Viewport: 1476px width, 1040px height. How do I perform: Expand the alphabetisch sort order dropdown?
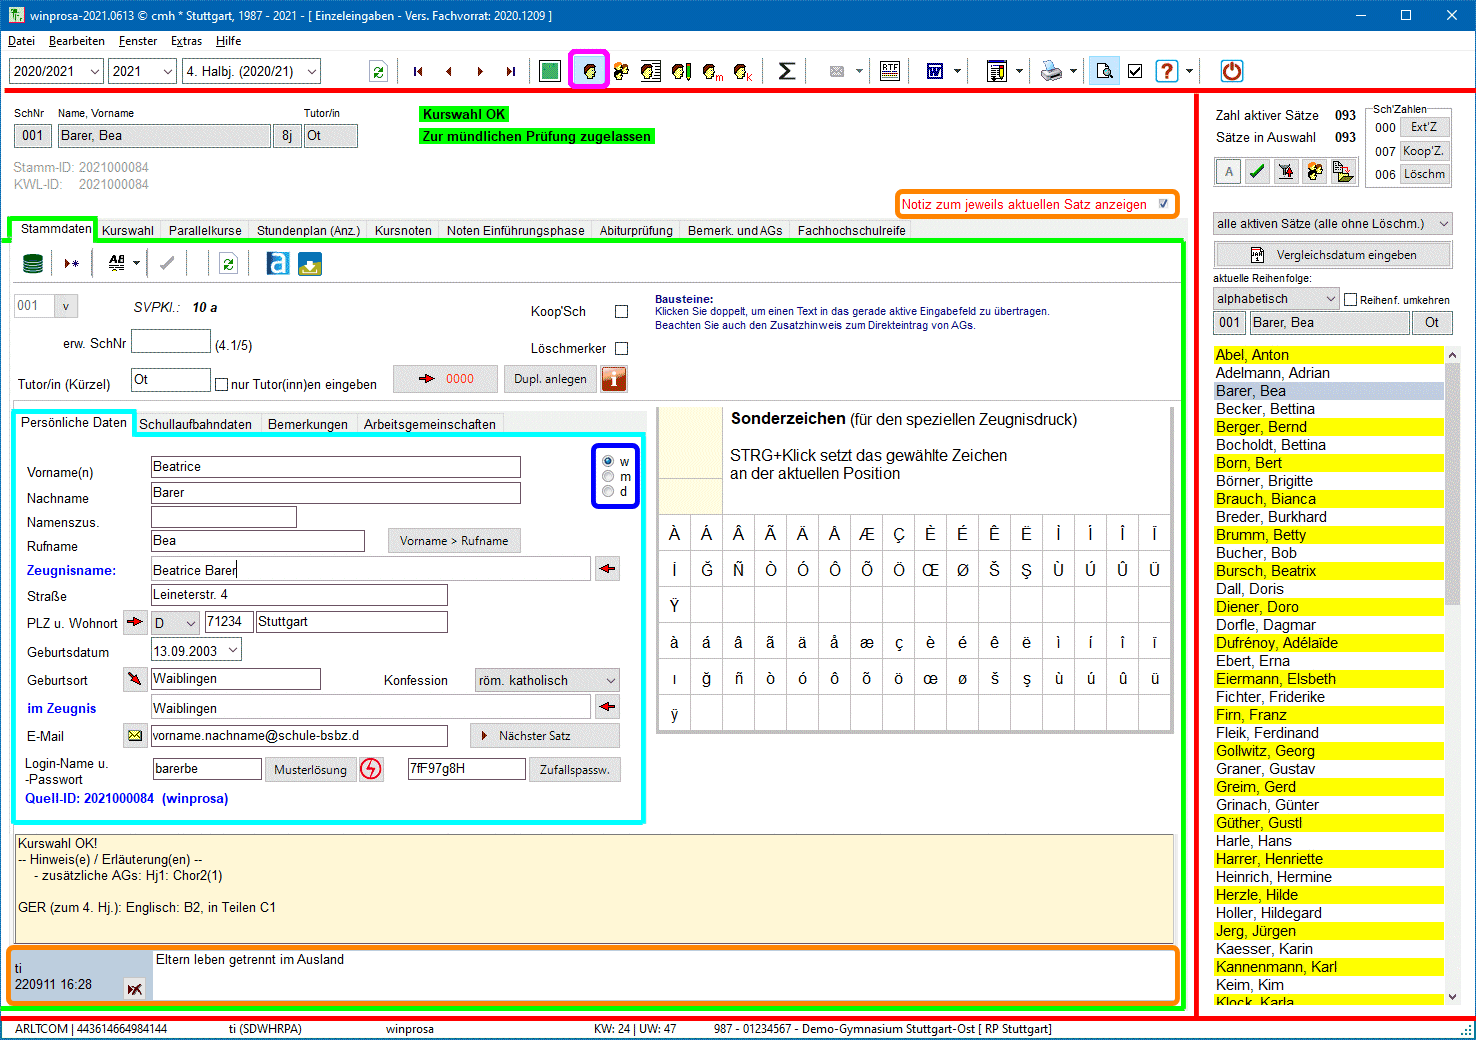(x=1276, y=299)
